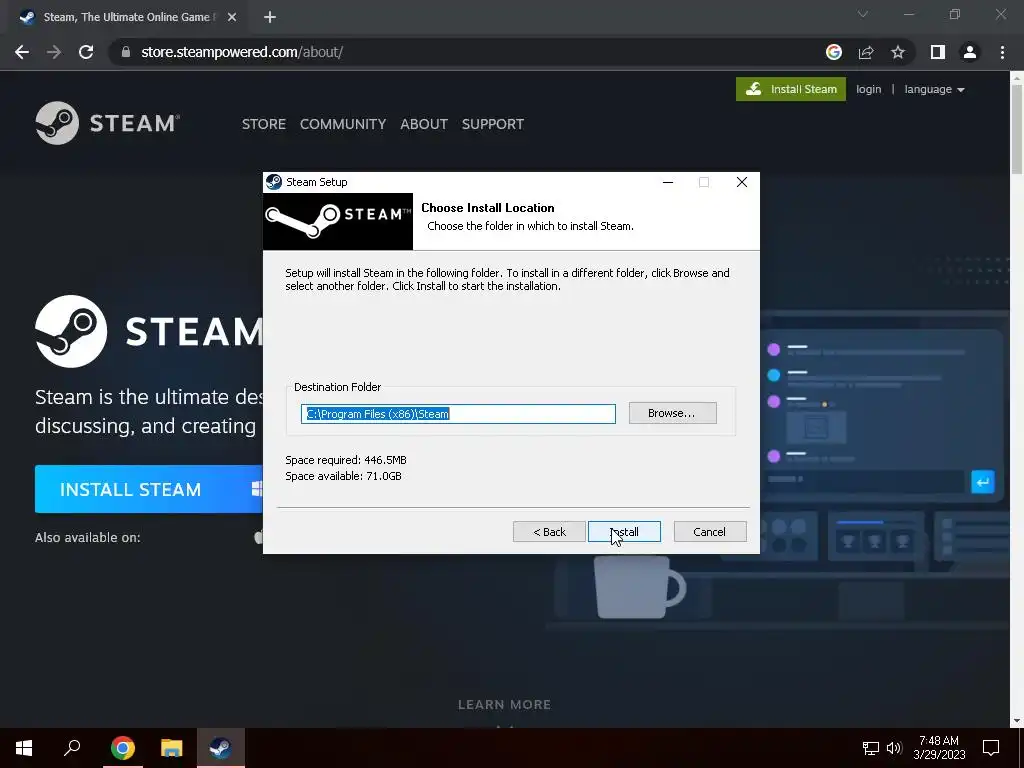
Task: Click the Install button in Steam Setup
Action: click(x=624, y=532)
